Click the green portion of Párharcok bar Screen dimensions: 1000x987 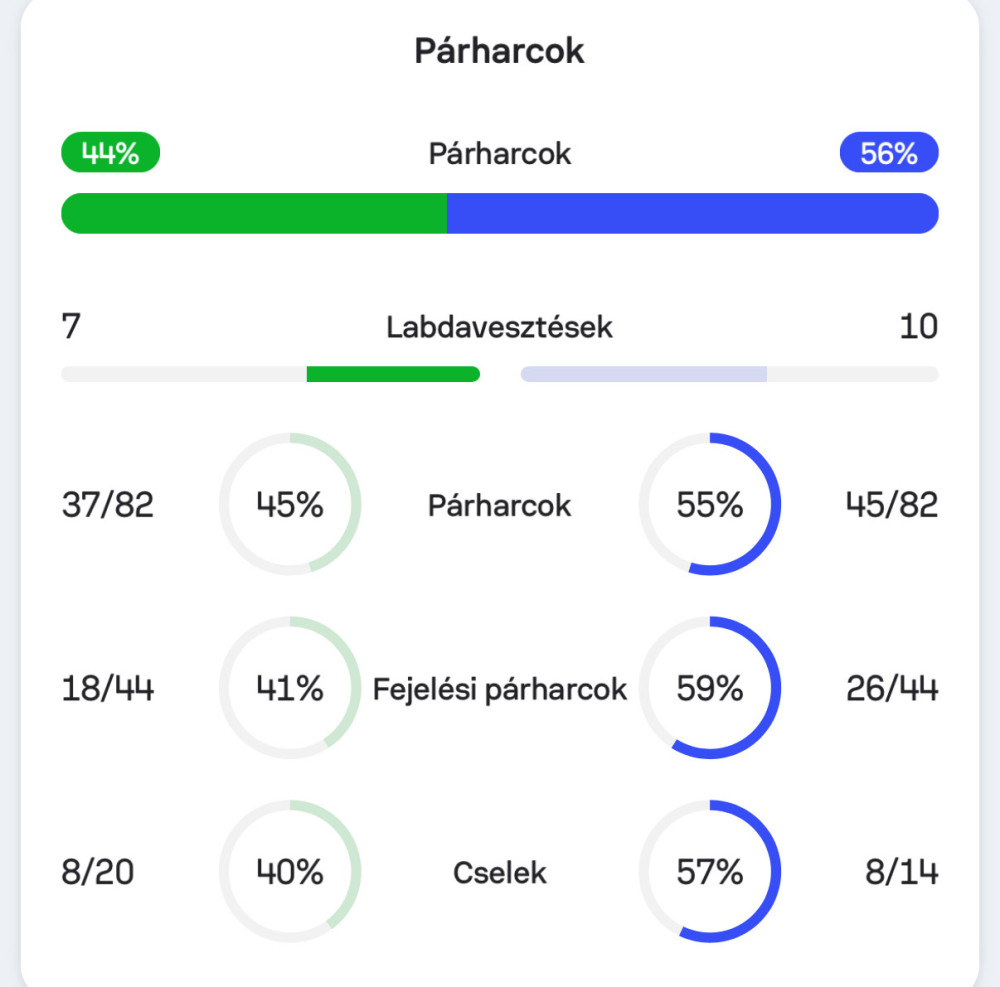(x=254, y=214)
